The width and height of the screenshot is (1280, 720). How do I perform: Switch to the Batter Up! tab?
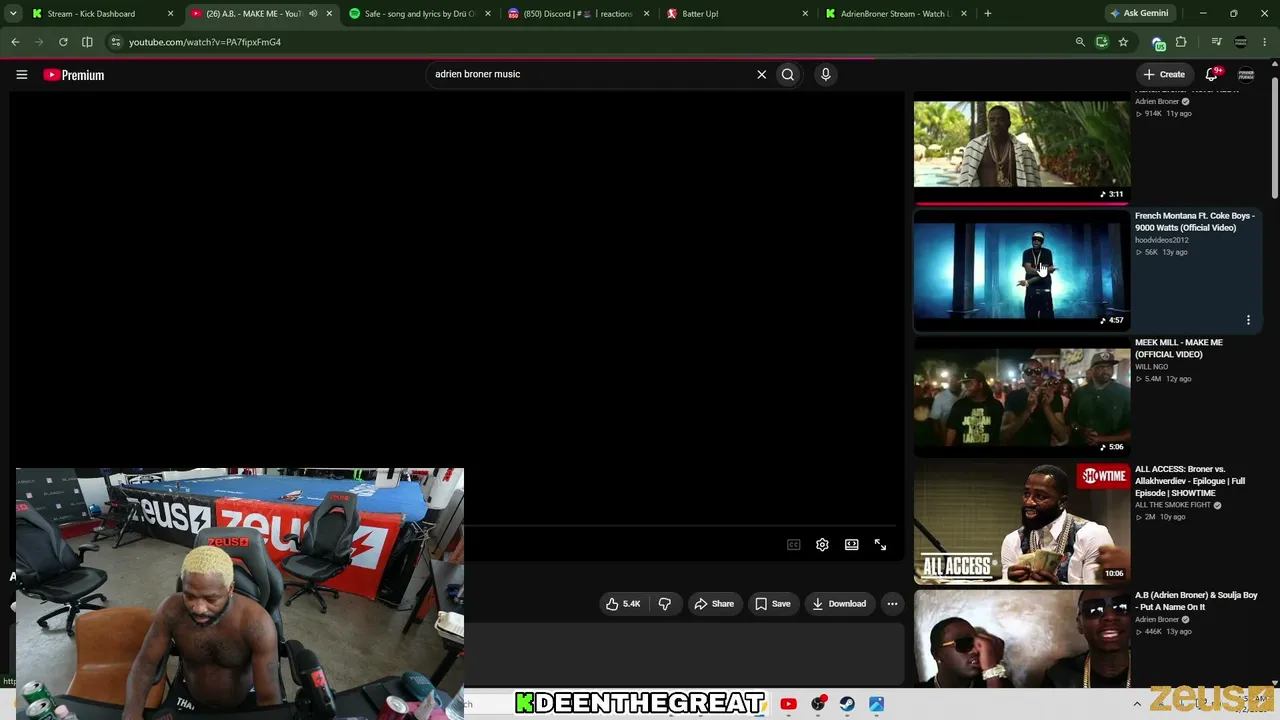(x=737, y=14)
